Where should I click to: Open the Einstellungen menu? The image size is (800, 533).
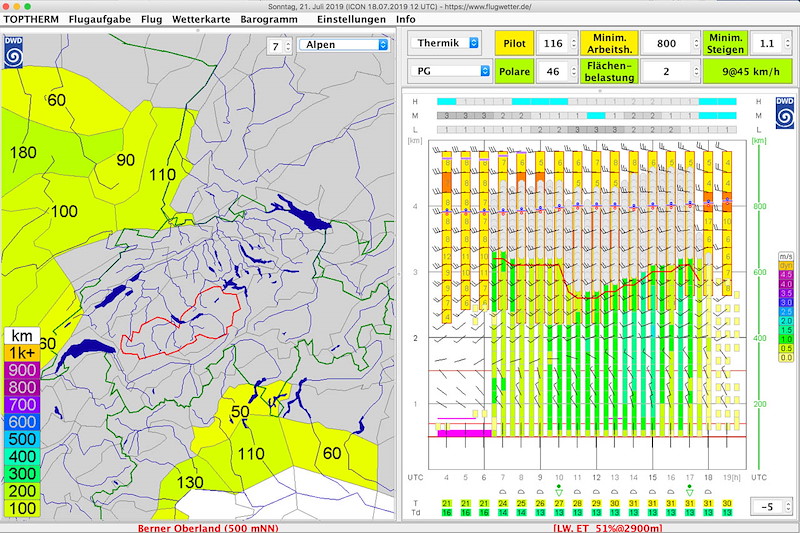(352, 19)
